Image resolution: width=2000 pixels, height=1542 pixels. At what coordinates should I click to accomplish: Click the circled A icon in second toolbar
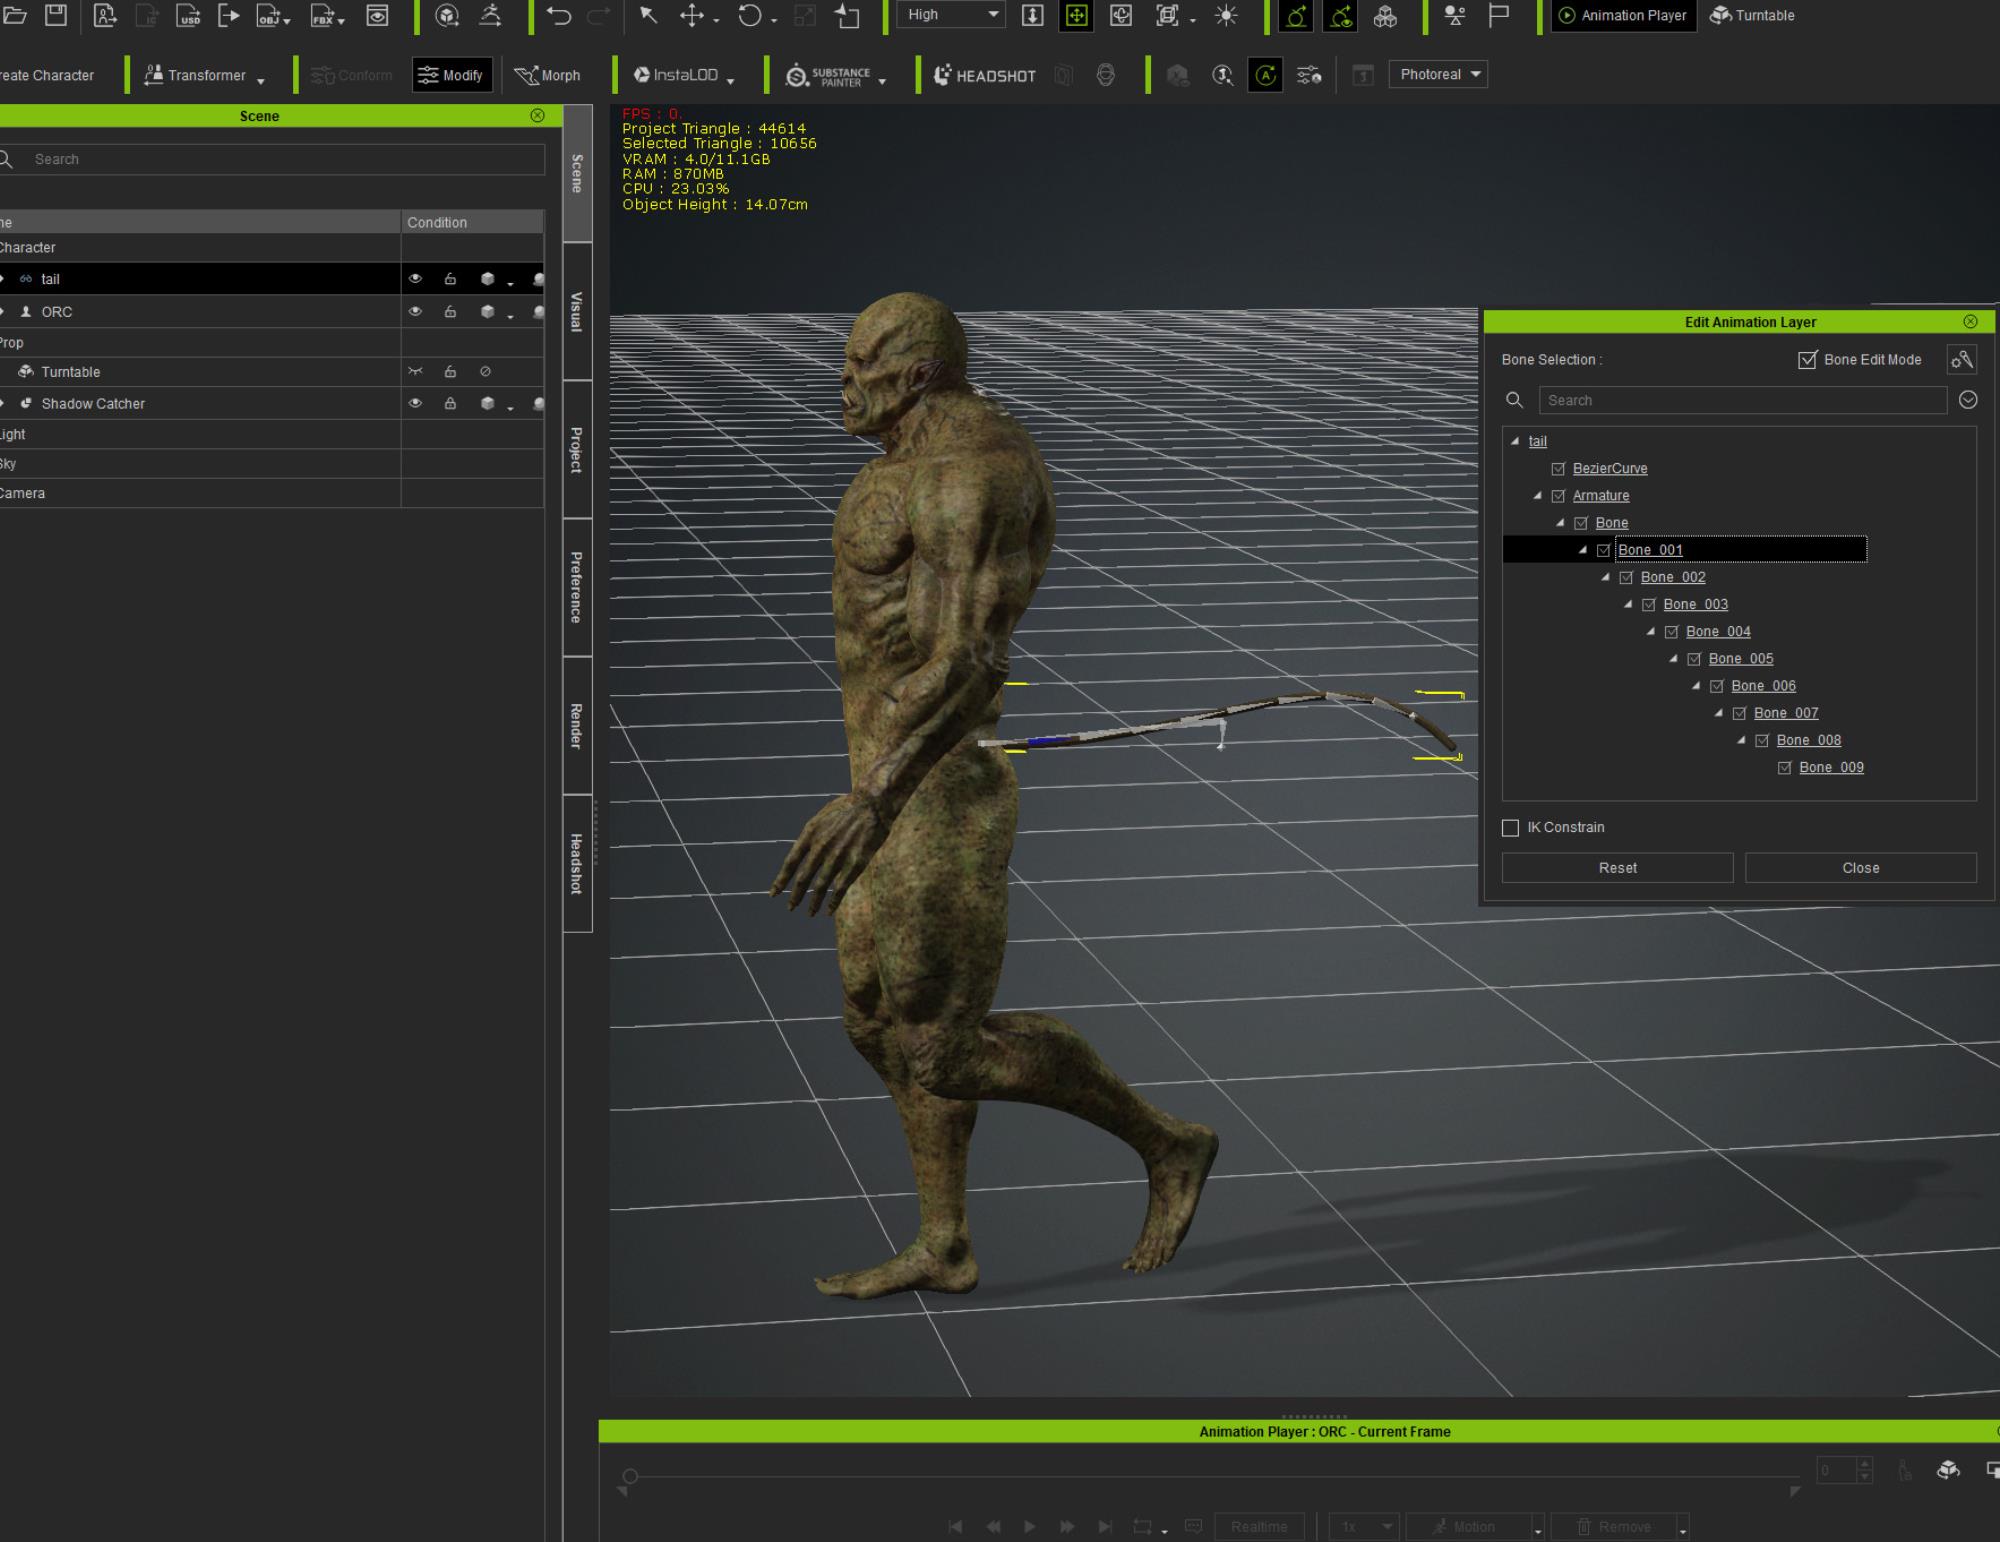[x=1266, y=75]
